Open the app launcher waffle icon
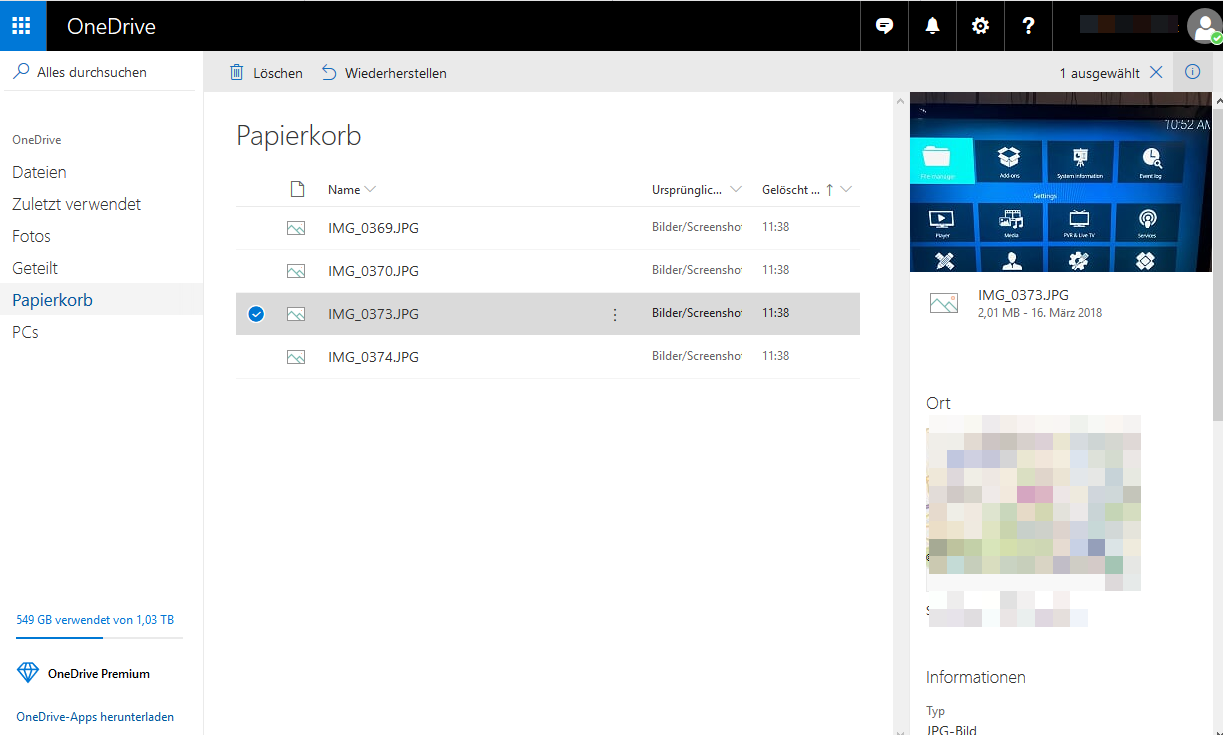Screen dimensions: 1223x735 coord(22,26)
